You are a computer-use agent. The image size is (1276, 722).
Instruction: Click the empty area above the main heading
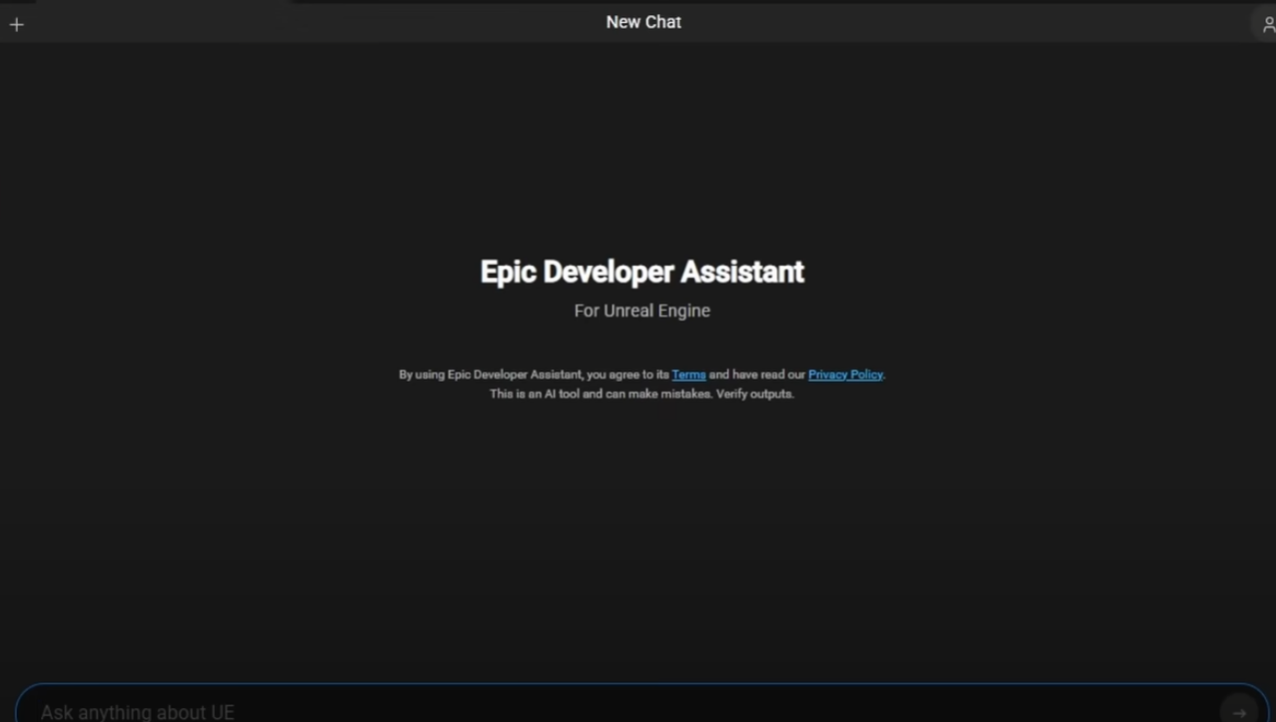point(640,150)
